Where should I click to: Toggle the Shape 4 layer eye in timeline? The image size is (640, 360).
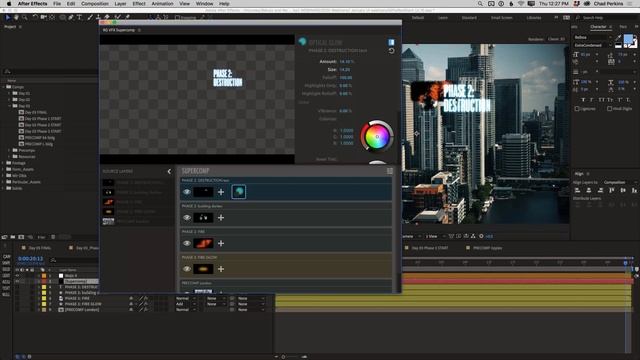(17, 276)
